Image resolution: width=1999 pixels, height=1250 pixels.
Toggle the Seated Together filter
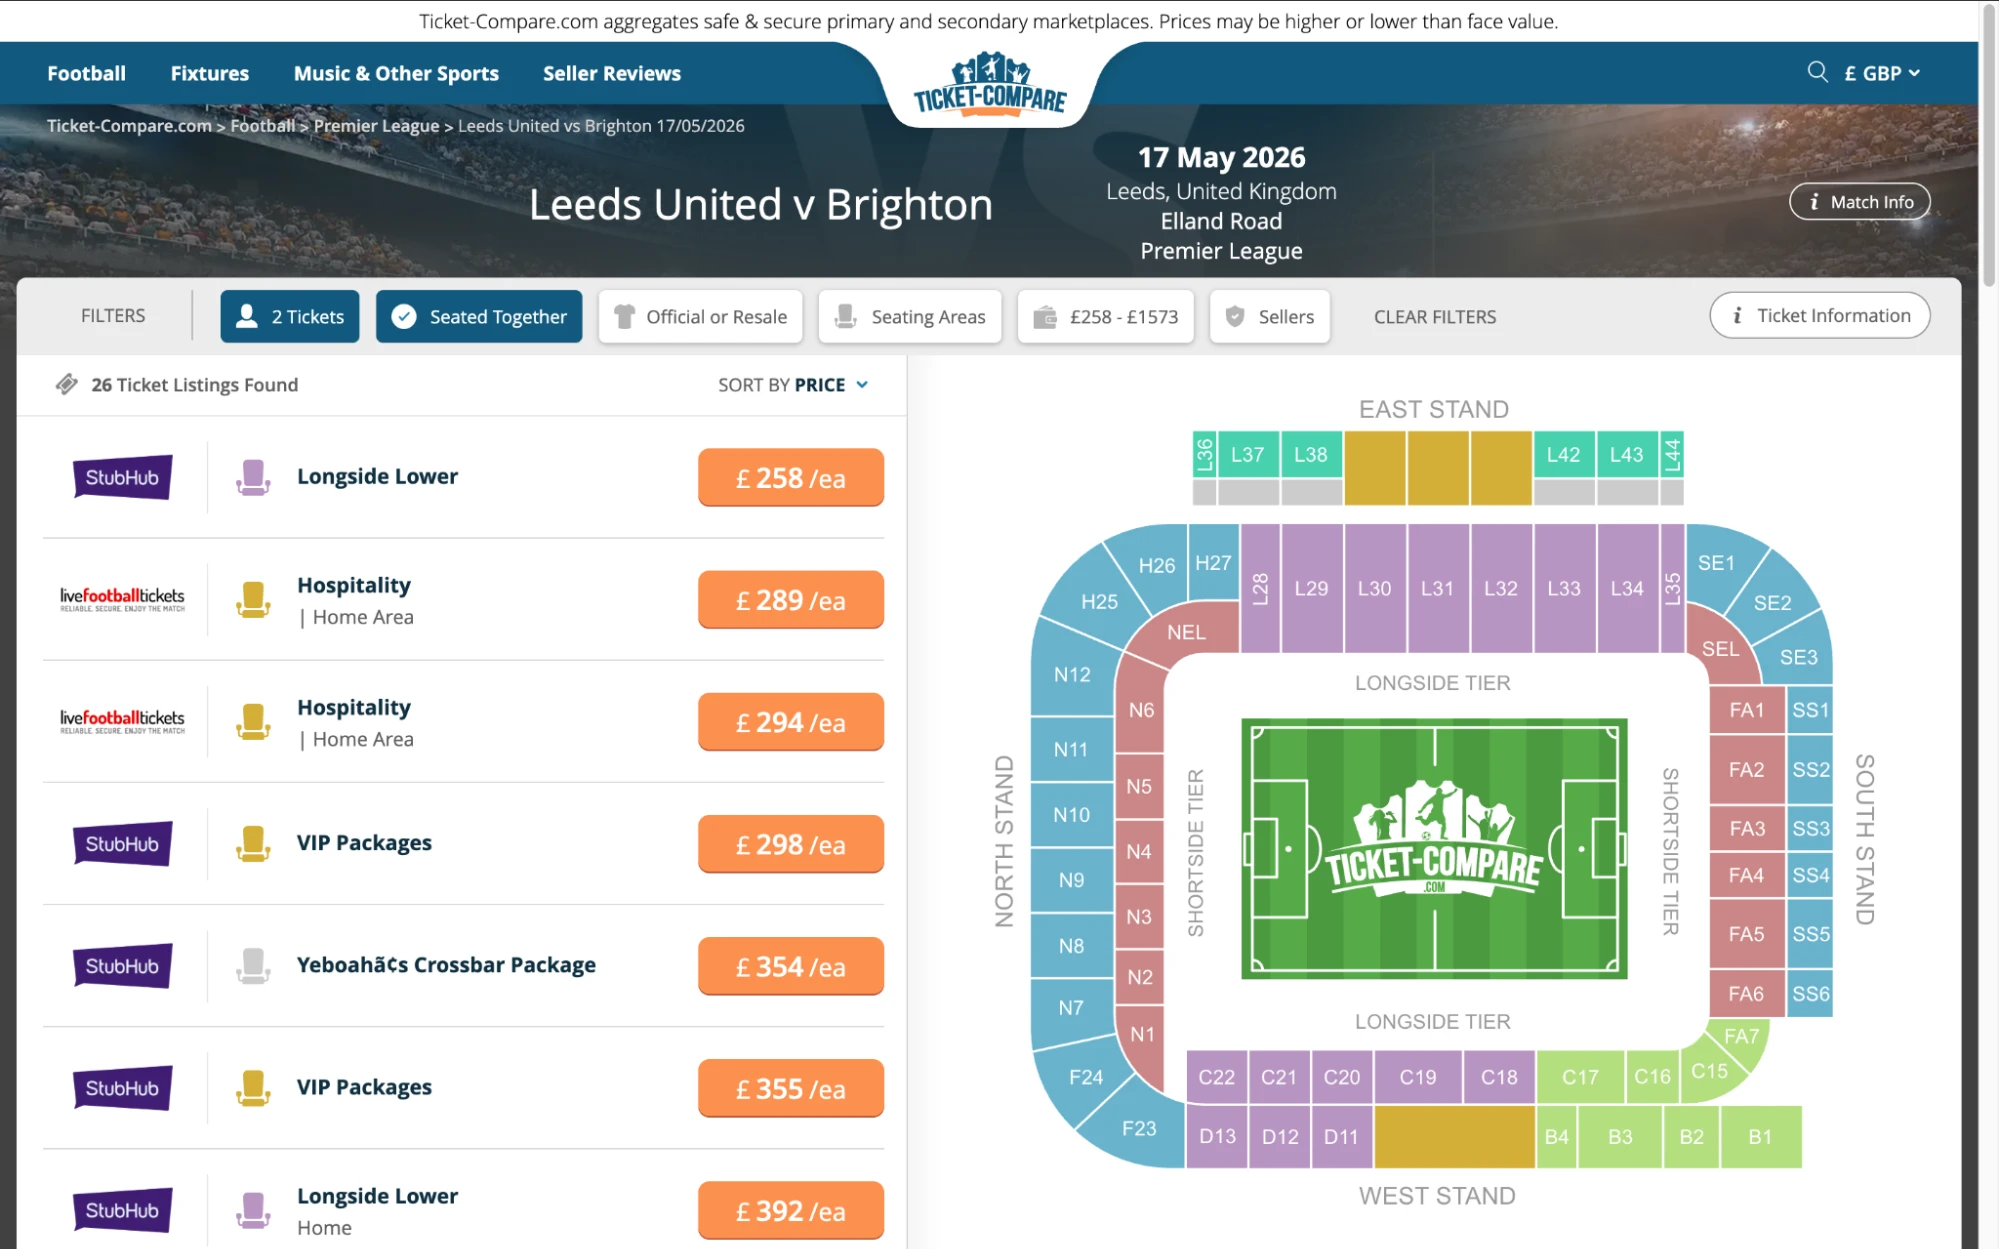click(478, 316)
